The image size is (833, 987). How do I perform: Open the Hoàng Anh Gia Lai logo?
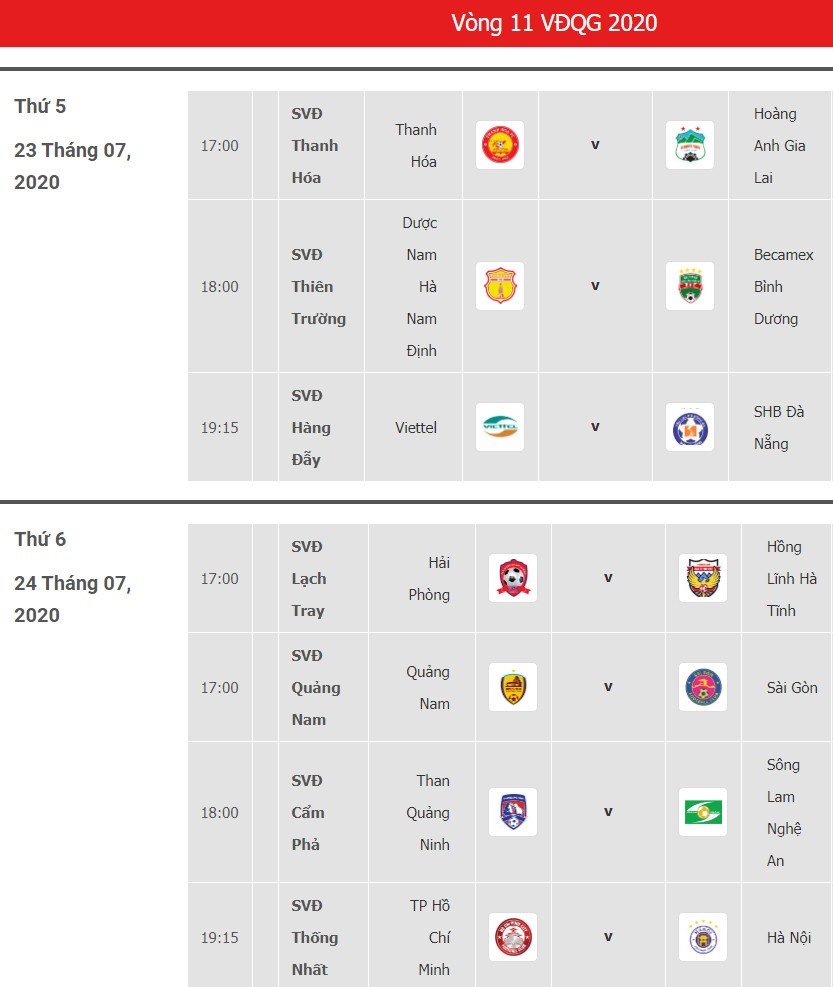pyautogui.click(x=689, y=145)
